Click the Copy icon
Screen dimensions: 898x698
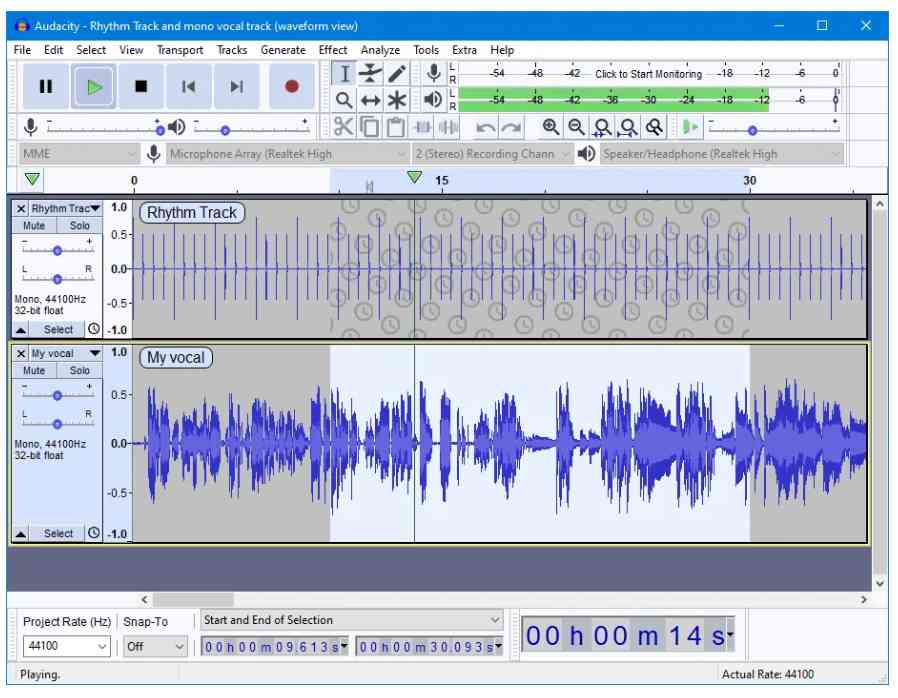(x=369, y=127)
